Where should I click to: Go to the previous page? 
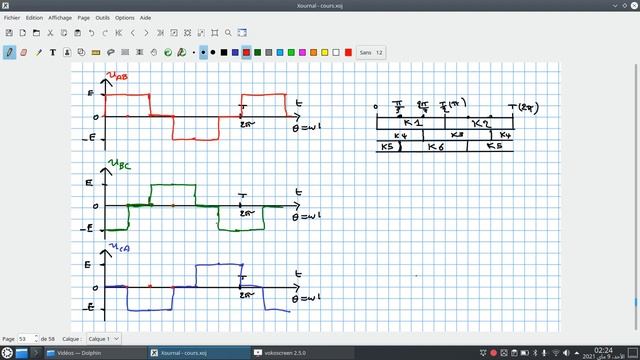coord(133,33)
